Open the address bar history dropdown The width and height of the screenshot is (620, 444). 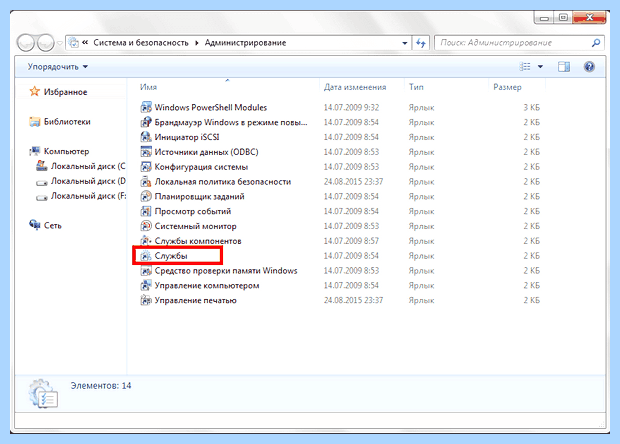[405, 43]
